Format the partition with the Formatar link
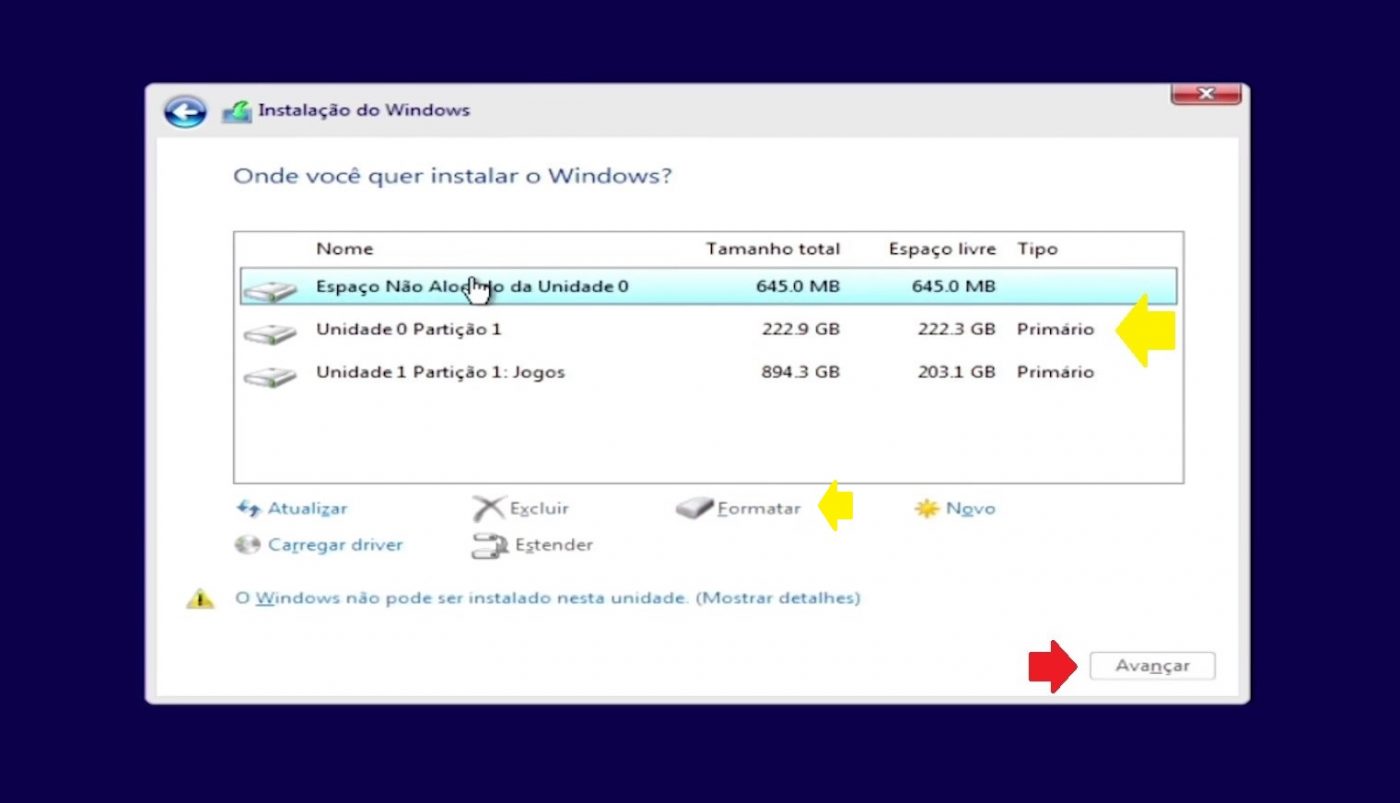The image size is (1400, 803). 759,509
